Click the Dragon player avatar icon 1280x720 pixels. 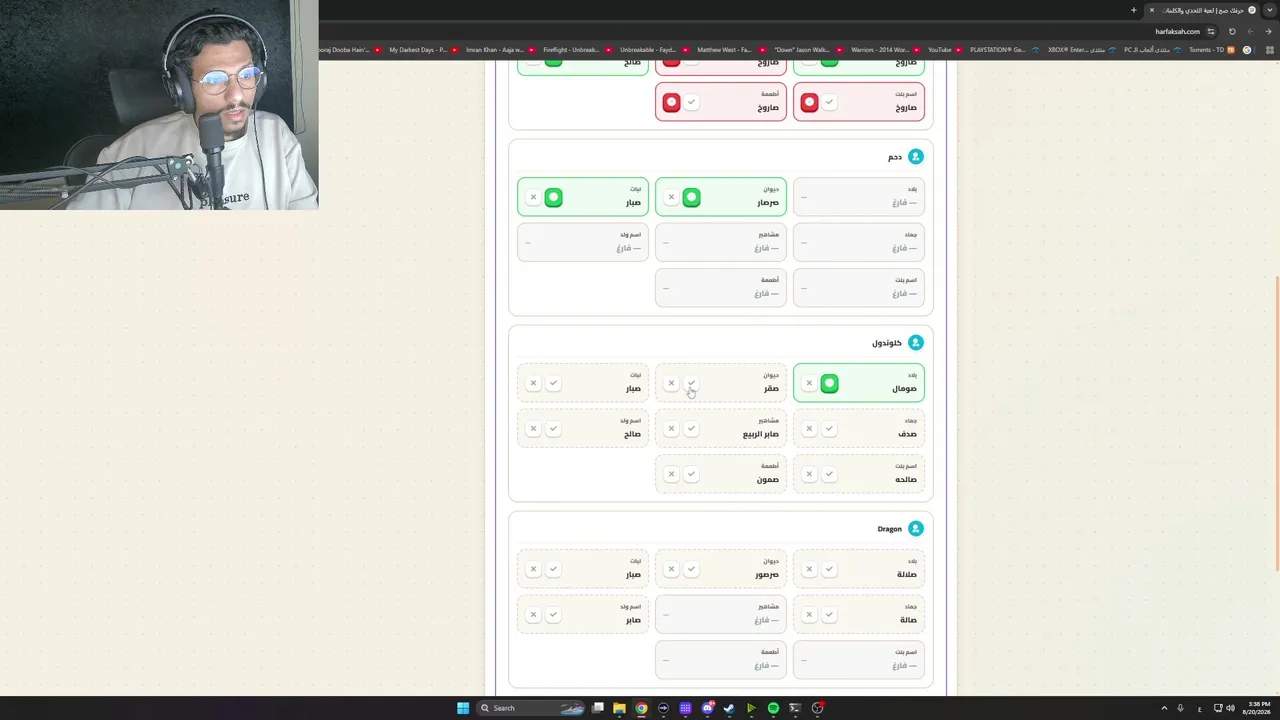[x=915, y=529]
